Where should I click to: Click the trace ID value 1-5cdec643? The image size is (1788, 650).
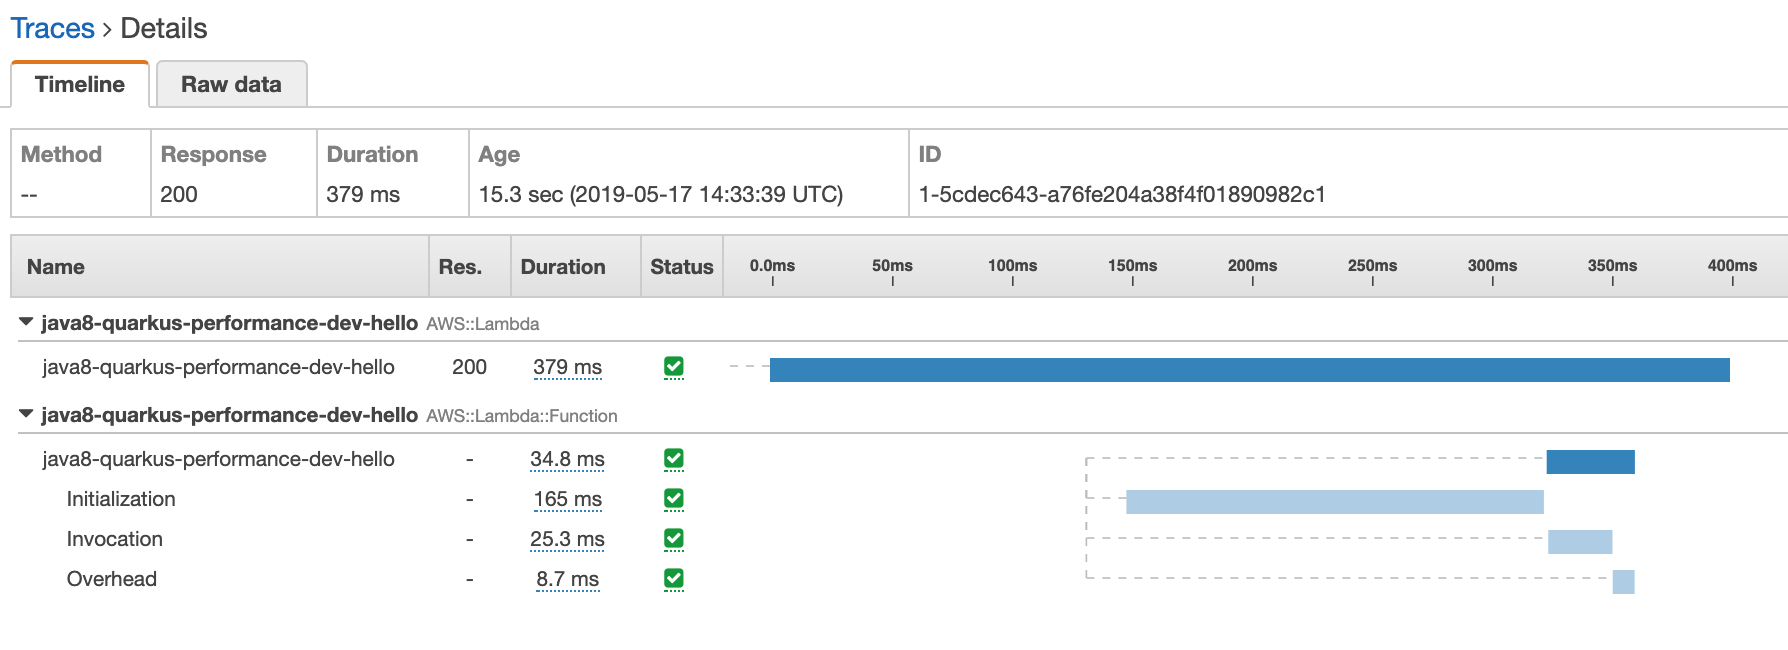coord(1122,194)
